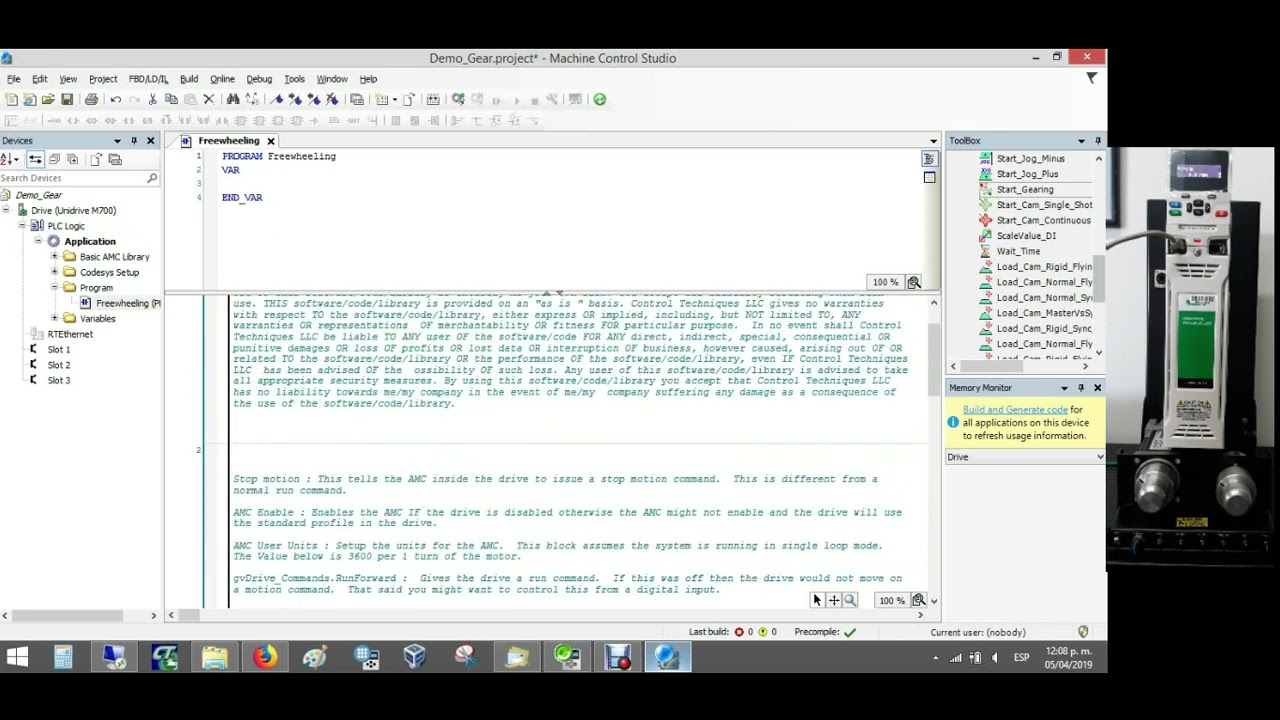
Task: Close the Freewheeling tab
Action: pos(270,141)
